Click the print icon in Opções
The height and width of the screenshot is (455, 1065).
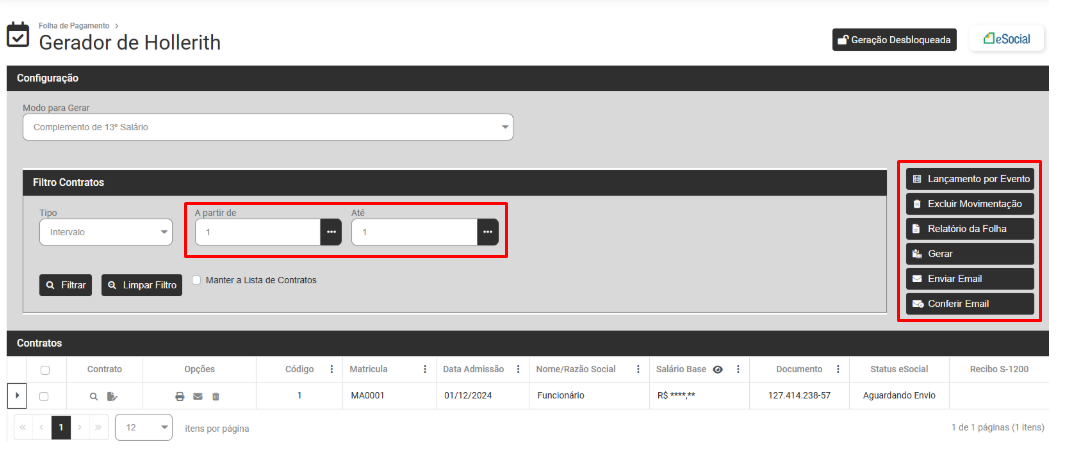tap(180, 397)
